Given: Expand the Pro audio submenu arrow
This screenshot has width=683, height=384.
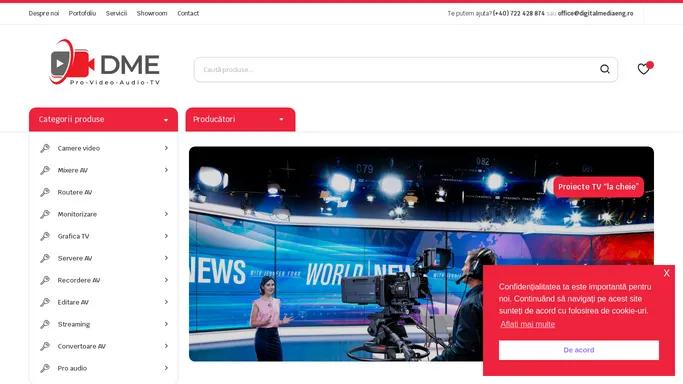Looking at the screenshot, I should pyautogui.click(x=166, y=368).
